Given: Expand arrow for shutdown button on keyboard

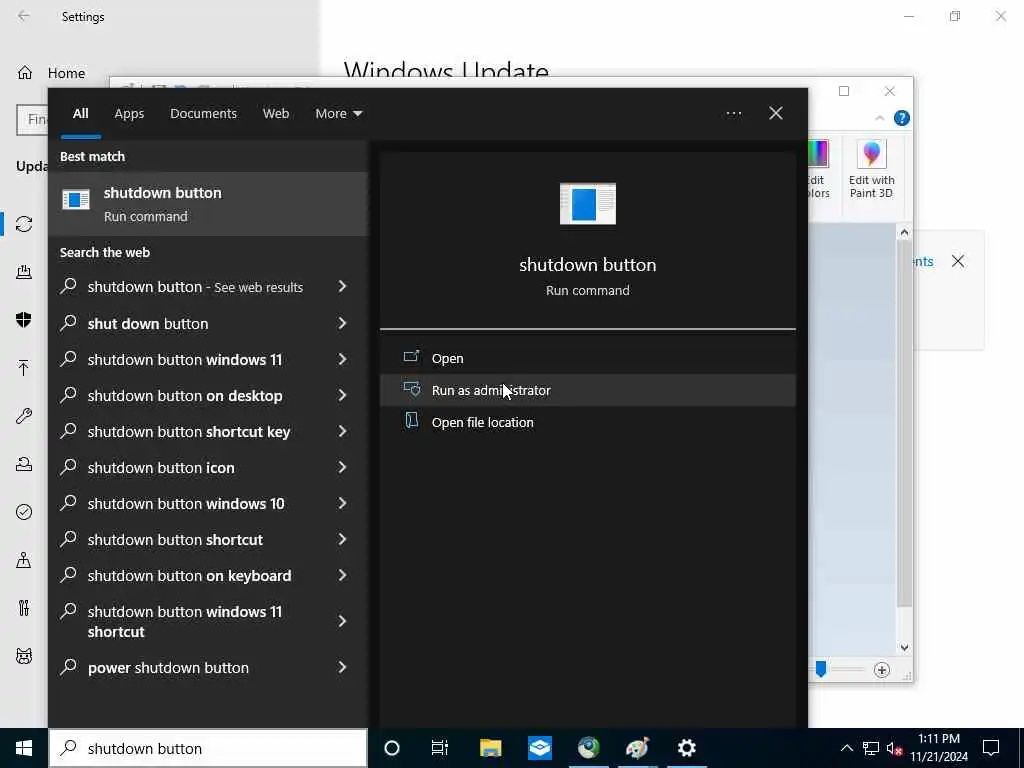Looking at the screenshot, I should [x=342, y=575].
